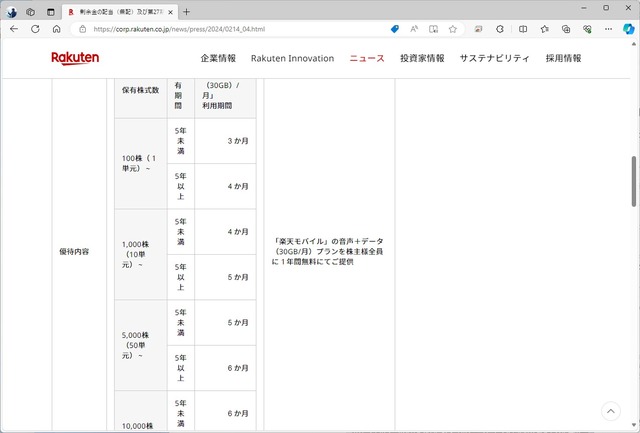Click the scrollbar up arrow
This screenshot has height=433, width=640.
click(634, 44)
